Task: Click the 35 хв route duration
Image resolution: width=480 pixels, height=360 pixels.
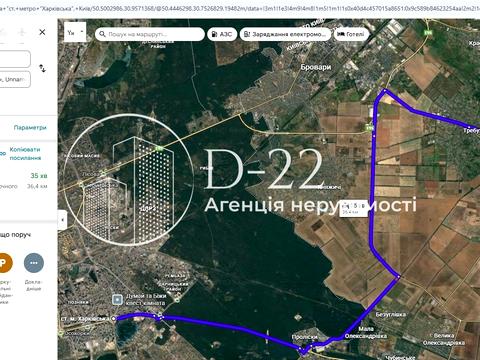Action: point(39,176)
